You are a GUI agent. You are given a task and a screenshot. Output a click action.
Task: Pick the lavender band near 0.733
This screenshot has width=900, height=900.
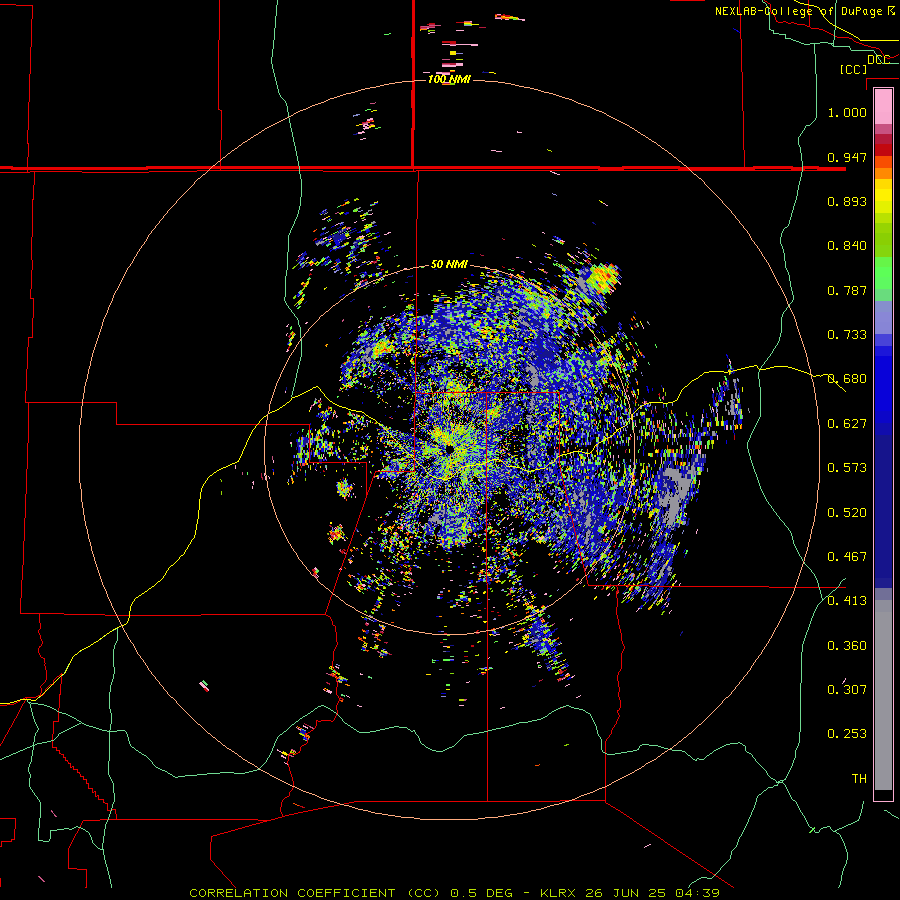point(883,317)
